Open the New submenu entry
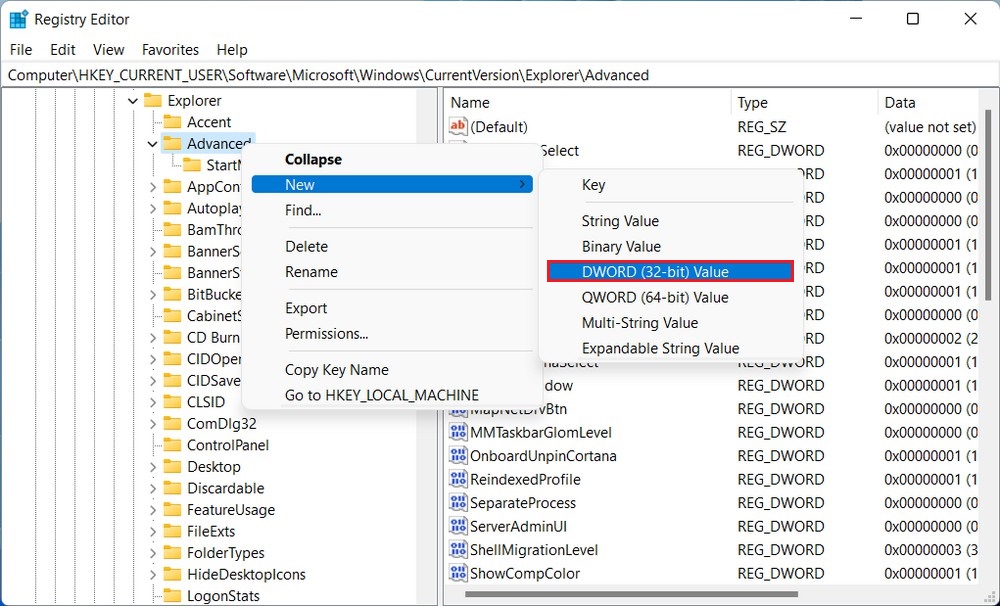1000x606 pixels. 392,184
